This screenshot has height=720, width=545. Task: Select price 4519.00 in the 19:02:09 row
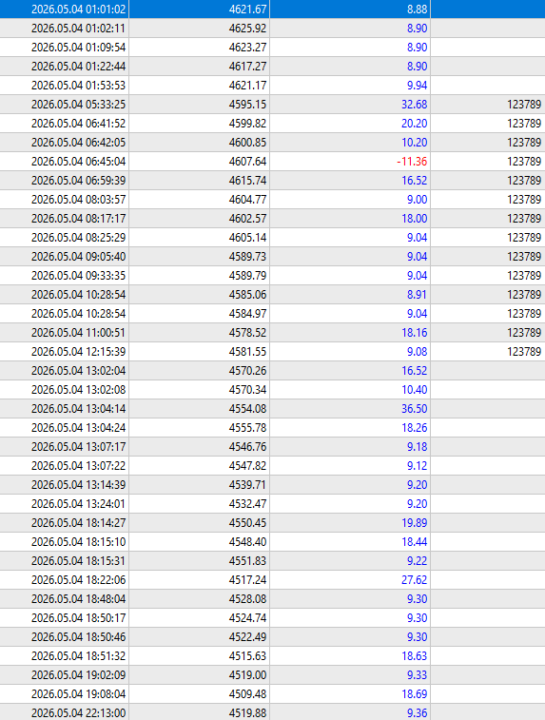click(247, 675)
